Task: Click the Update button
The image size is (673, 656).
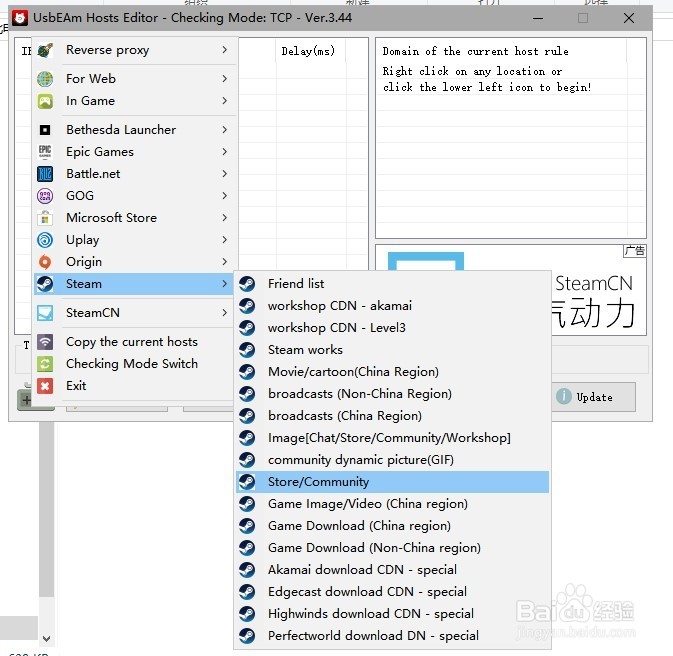Action: pos(594,397)
